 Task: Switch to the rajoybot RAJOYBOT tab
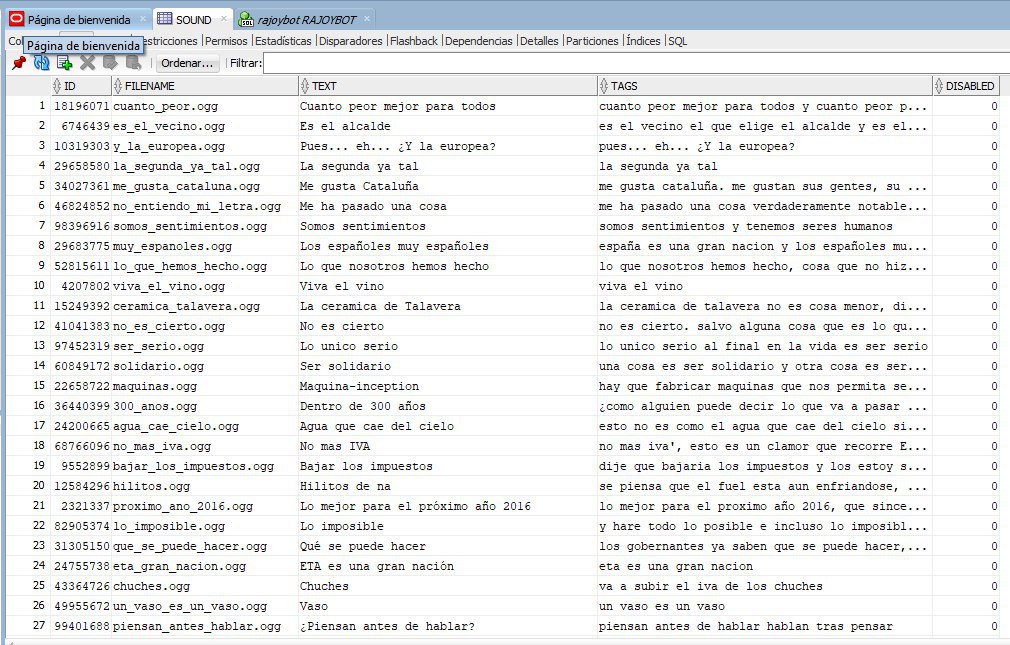(x=307, y=20)
